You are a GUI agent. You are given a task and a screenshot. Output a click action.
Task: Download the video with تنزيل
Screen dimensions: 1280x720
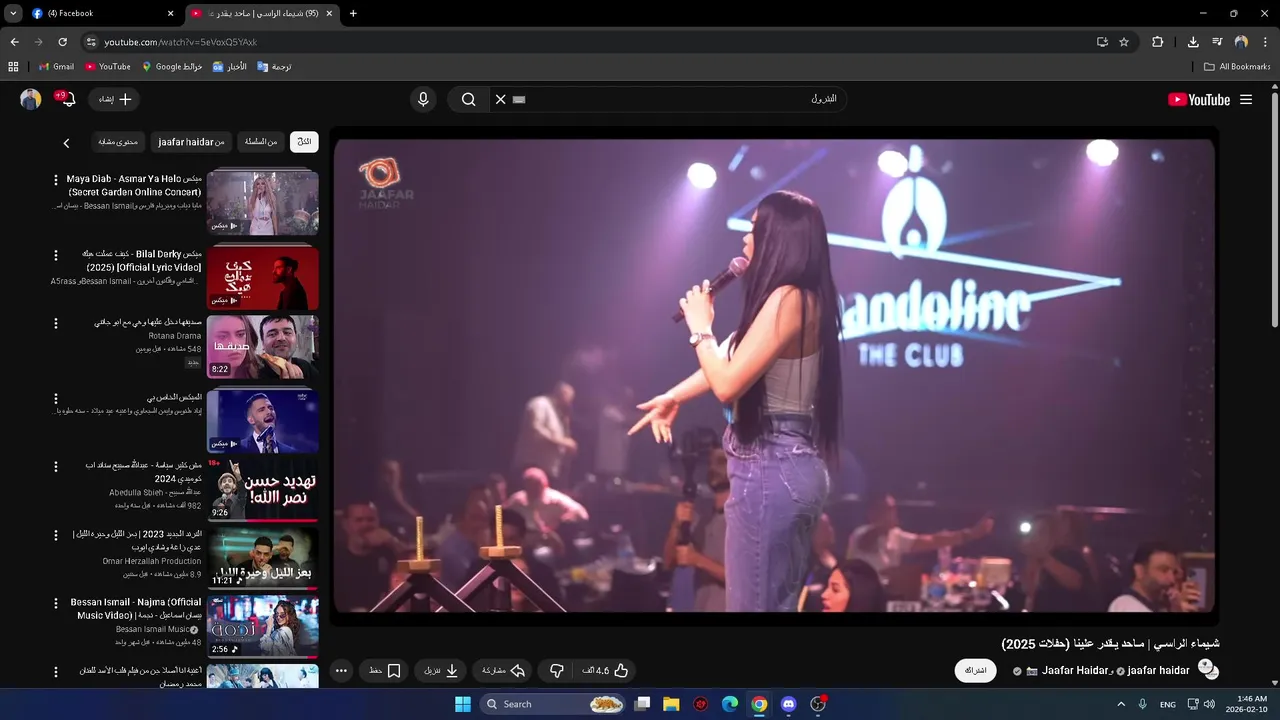[x=441, y=671]
